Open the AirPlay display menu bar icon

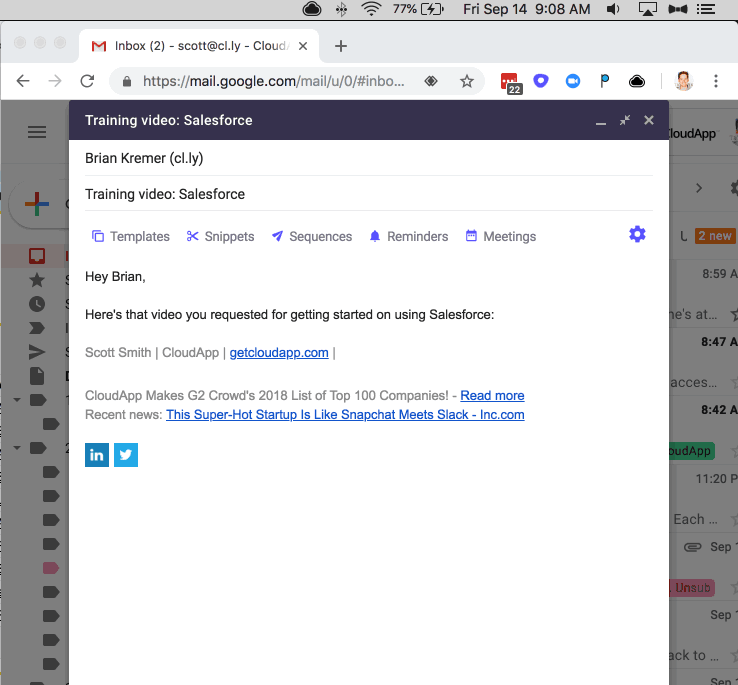tap(648, 9)
